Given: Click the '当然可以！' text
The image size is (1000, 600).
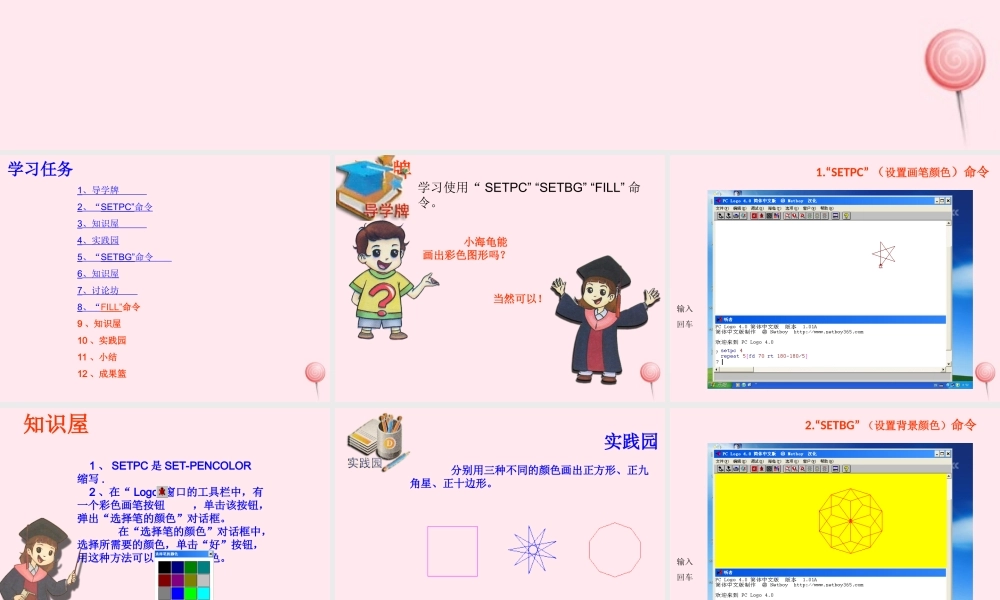Looking at the screenshot, I should [518, 298].
